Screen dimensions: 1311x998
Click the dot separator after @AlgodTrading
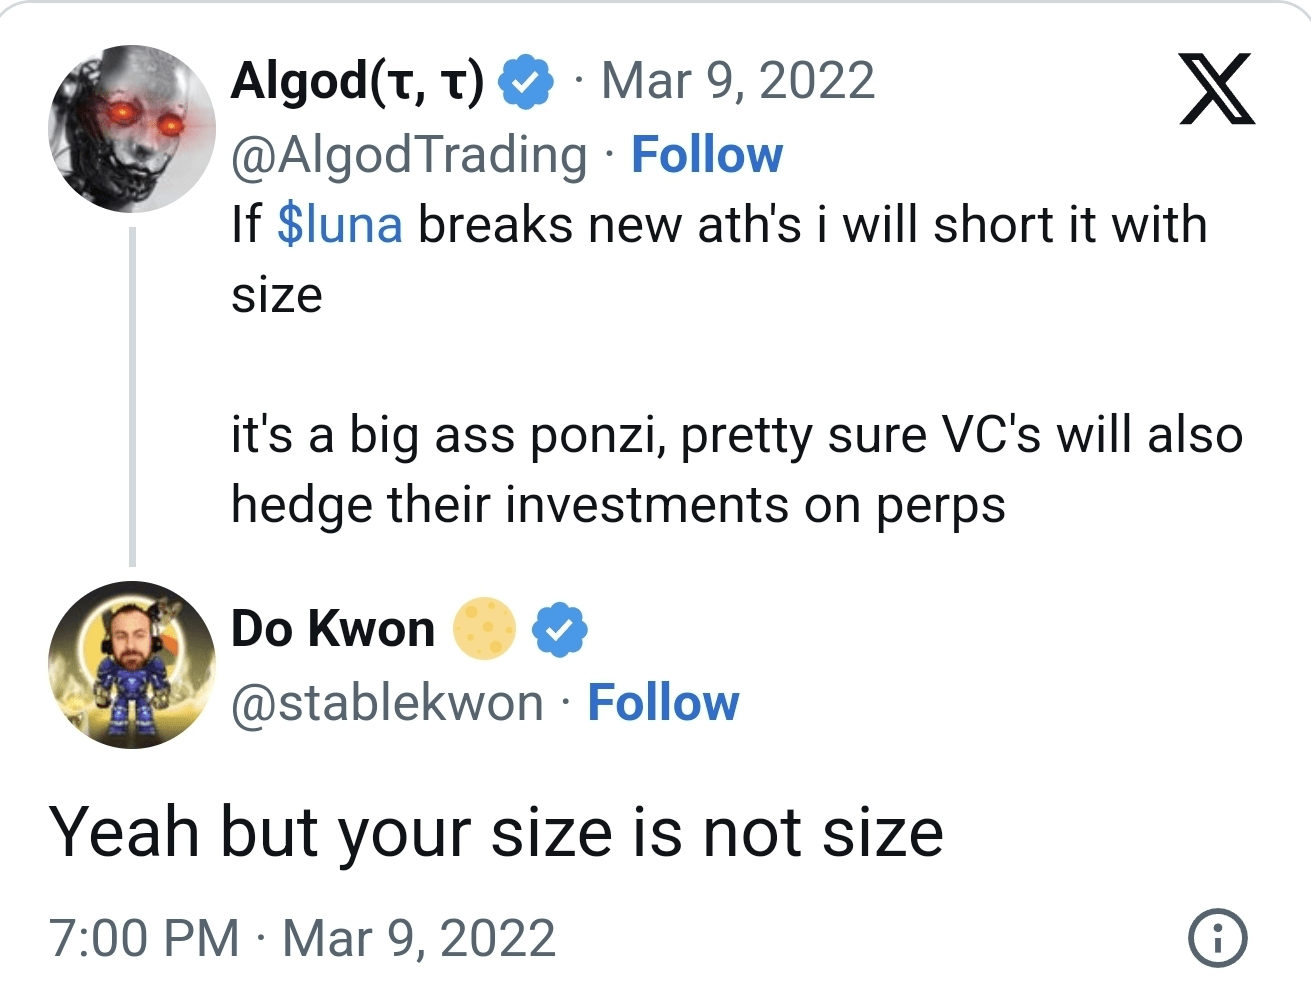point(608,154)
